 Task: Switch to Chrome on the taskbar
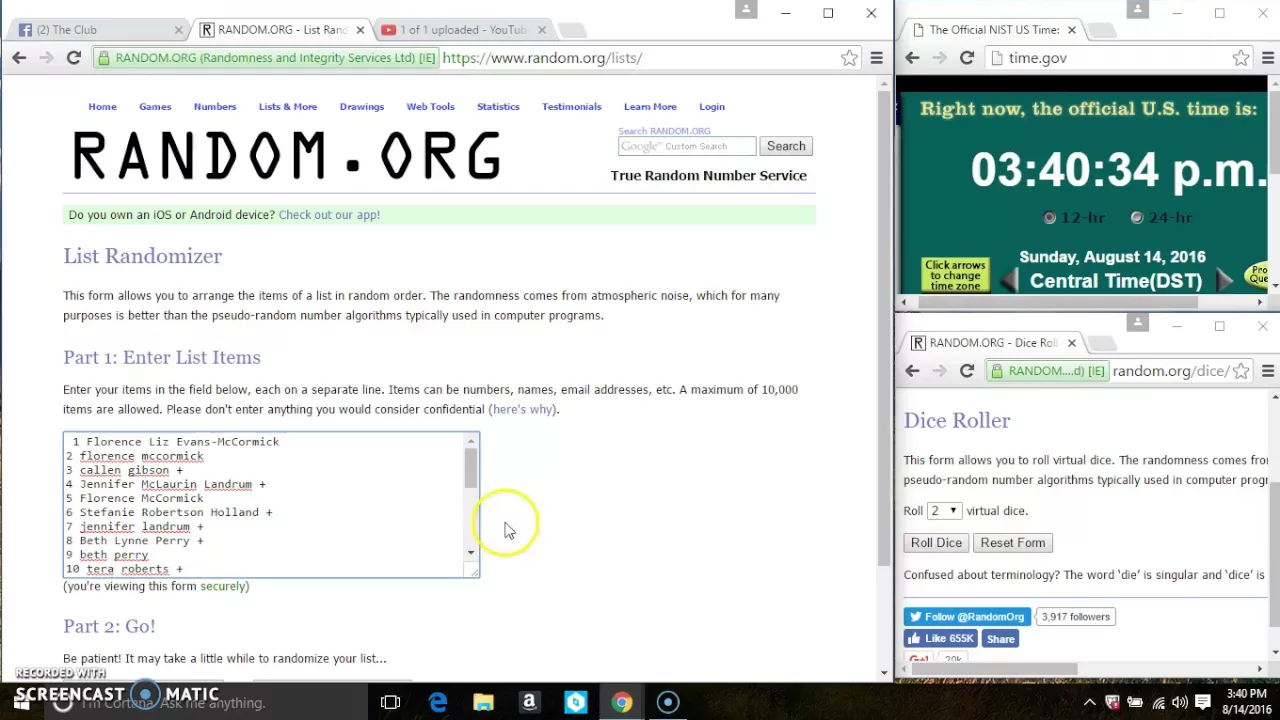(622, 702)
